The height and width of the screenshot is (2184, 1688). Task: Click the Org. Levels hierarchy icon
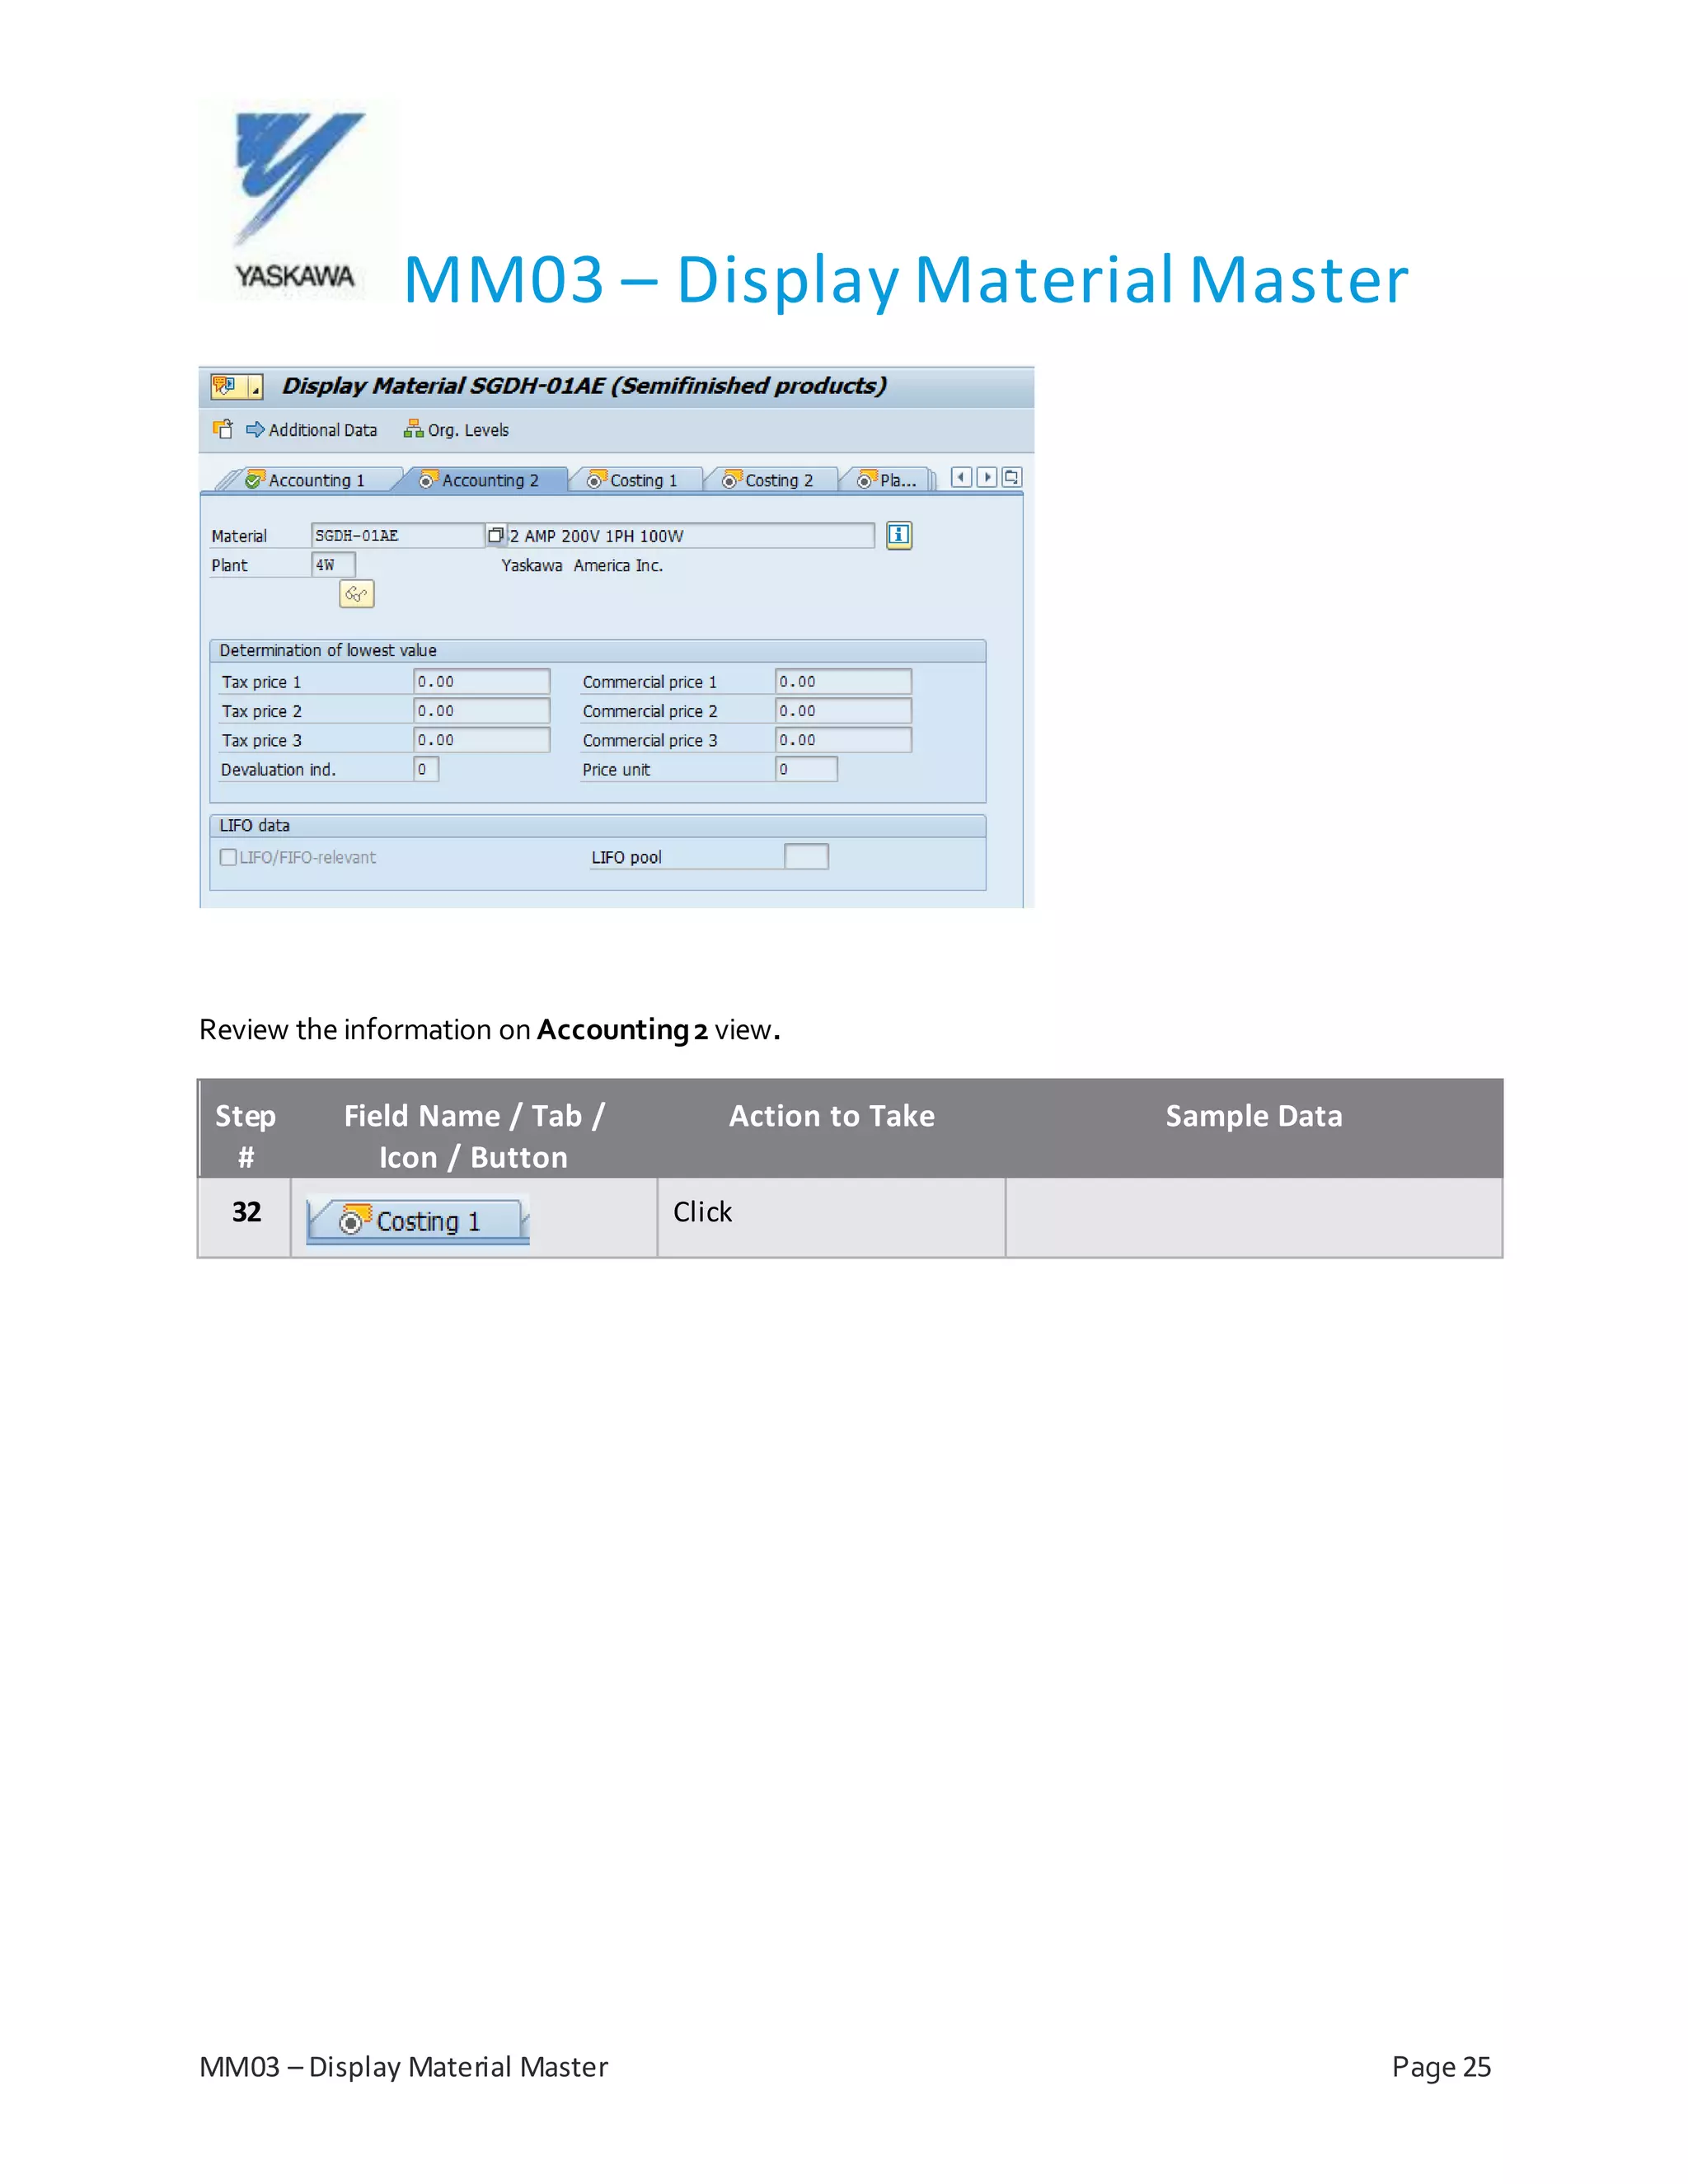click(x=413, y=429)
